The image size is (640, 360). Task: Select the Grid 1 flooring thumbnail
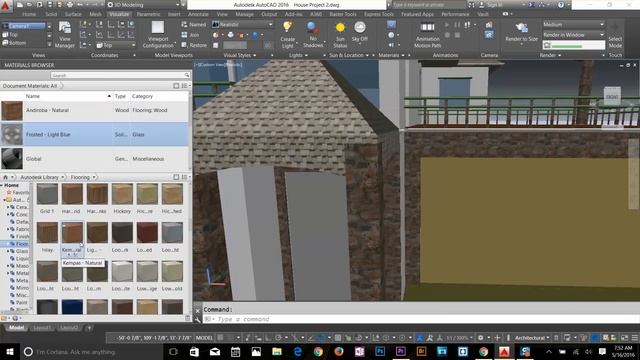(47, 194)
